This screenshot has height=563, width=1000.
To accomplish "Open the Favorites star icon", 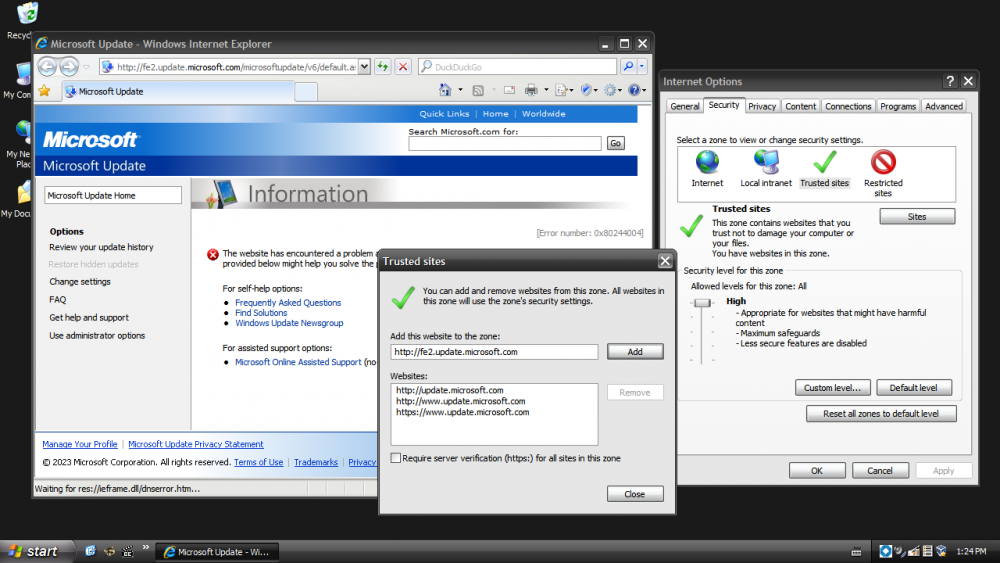I will tap(44, 91).
